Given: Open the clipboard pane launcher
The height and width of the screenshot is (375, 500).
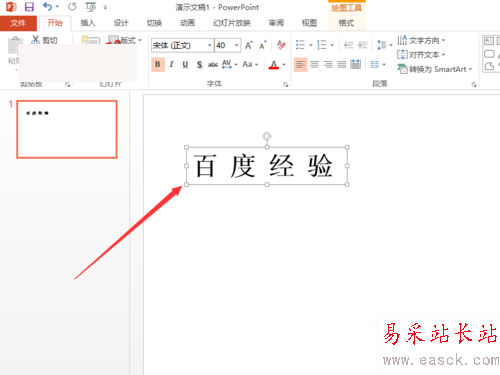Looking at the screenshot, I should 68,85.
